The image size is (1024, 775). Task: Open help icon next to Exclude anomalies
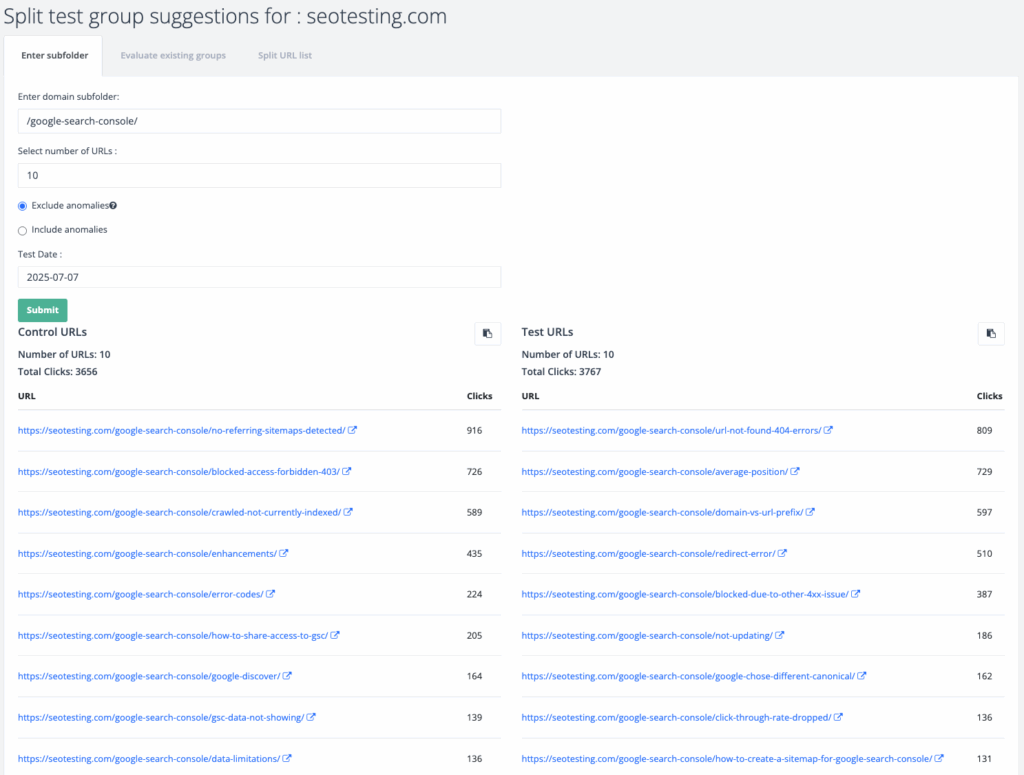click(113, 206)
